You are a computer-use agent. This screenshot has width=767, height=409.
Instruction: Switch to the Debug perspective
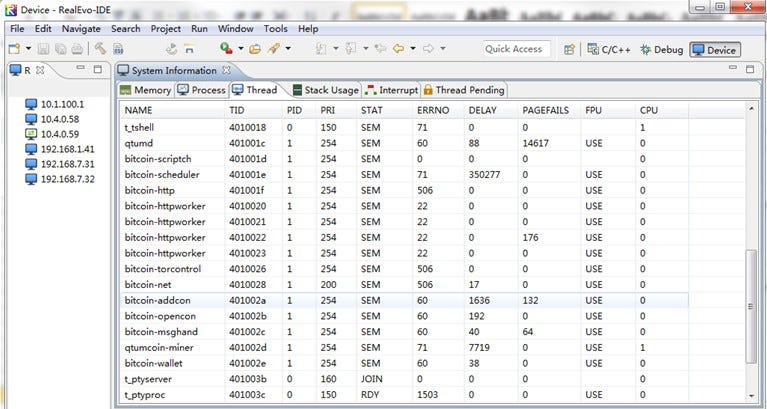point(662,49)
